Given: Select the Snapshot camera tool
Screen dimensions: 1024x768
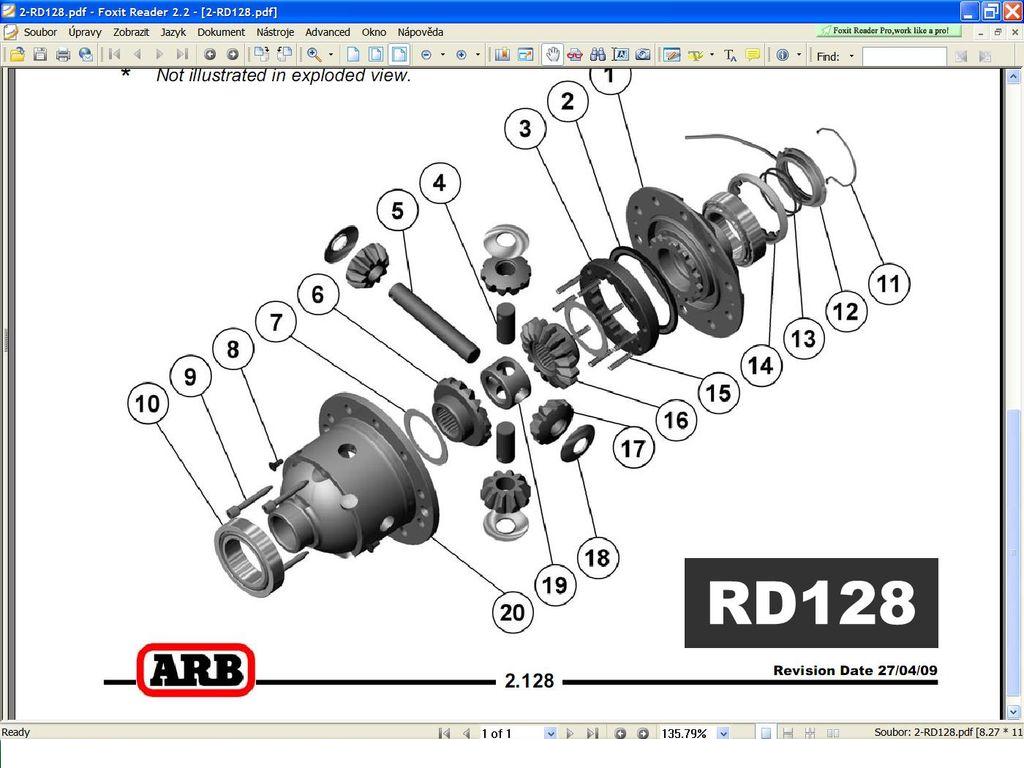Looking at the screenshot, I should point(643,55).
